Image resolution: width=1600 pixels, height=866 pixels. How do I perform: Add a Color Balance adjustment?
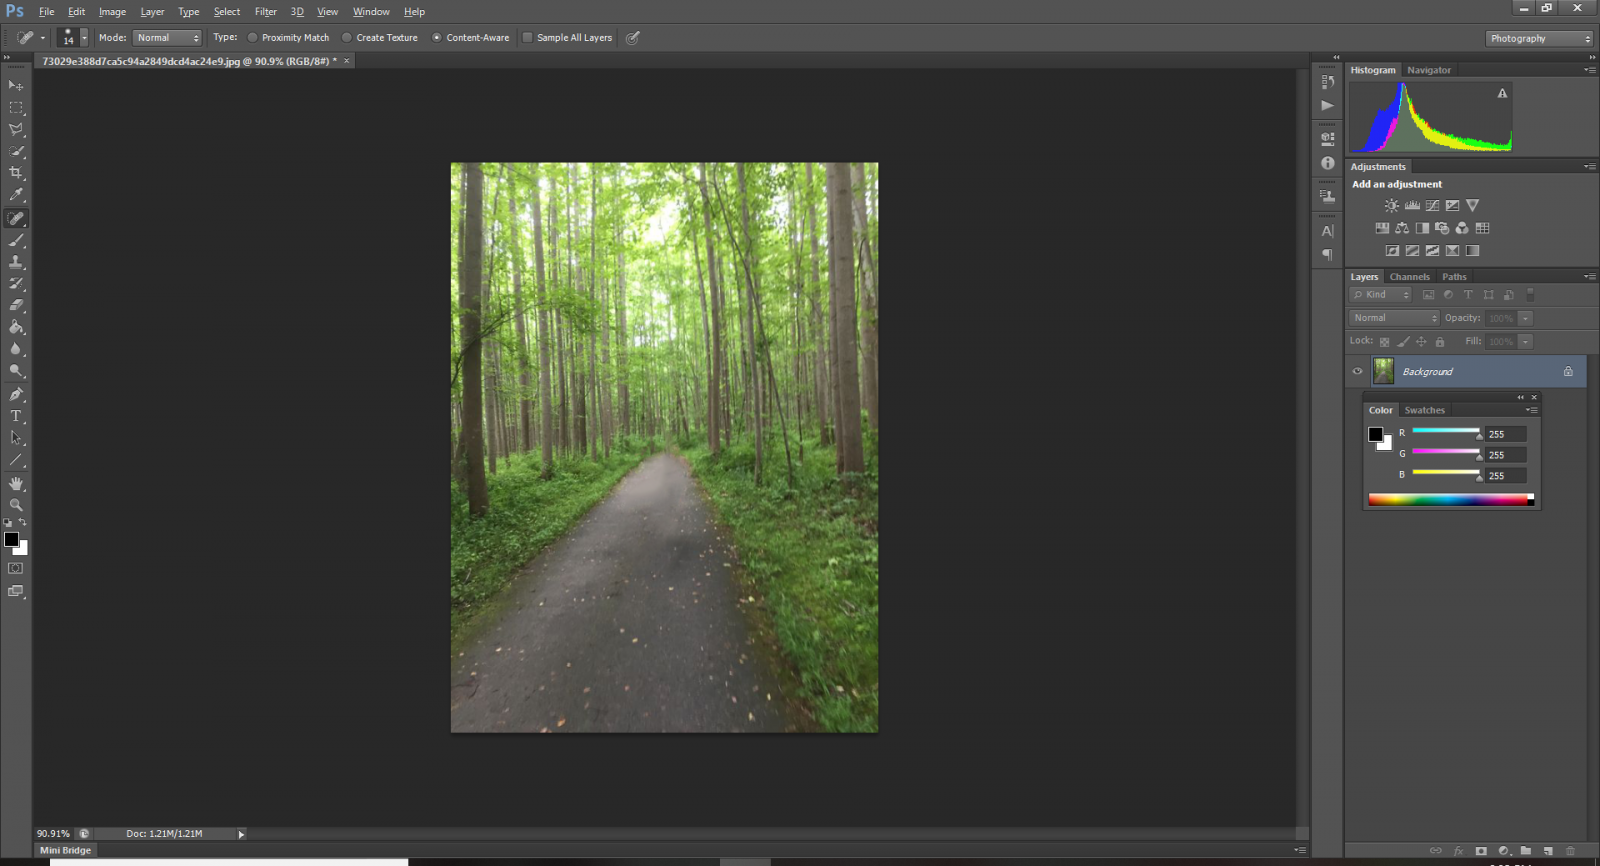[1402, 228]
